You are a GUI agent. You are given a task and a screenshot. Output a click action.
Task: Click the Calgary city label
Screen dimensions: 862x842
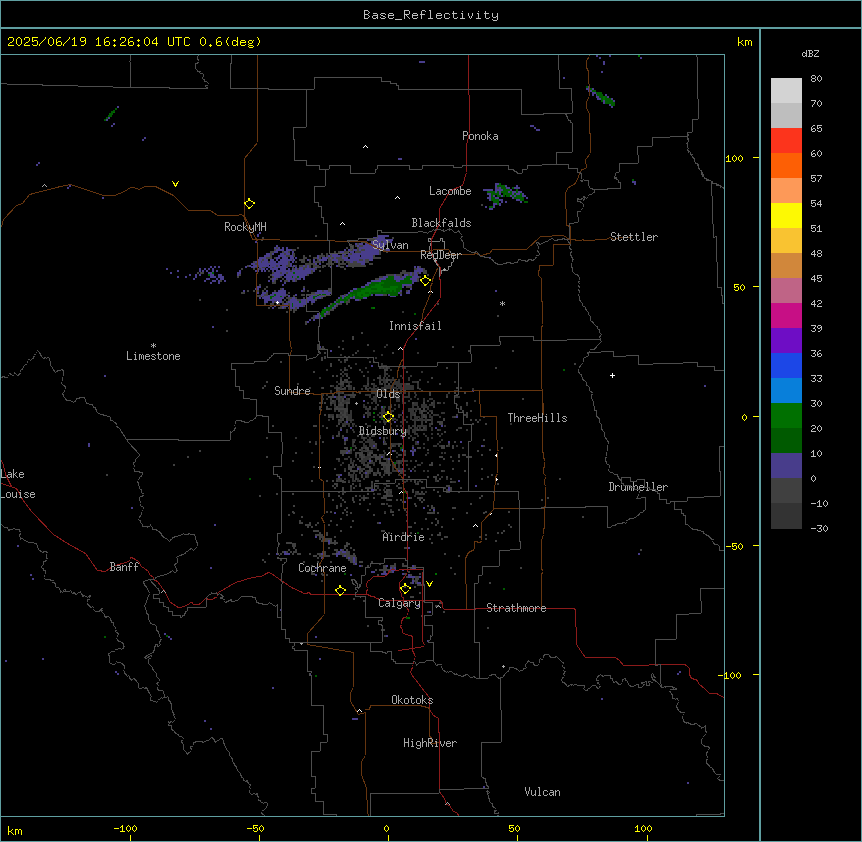399,603
